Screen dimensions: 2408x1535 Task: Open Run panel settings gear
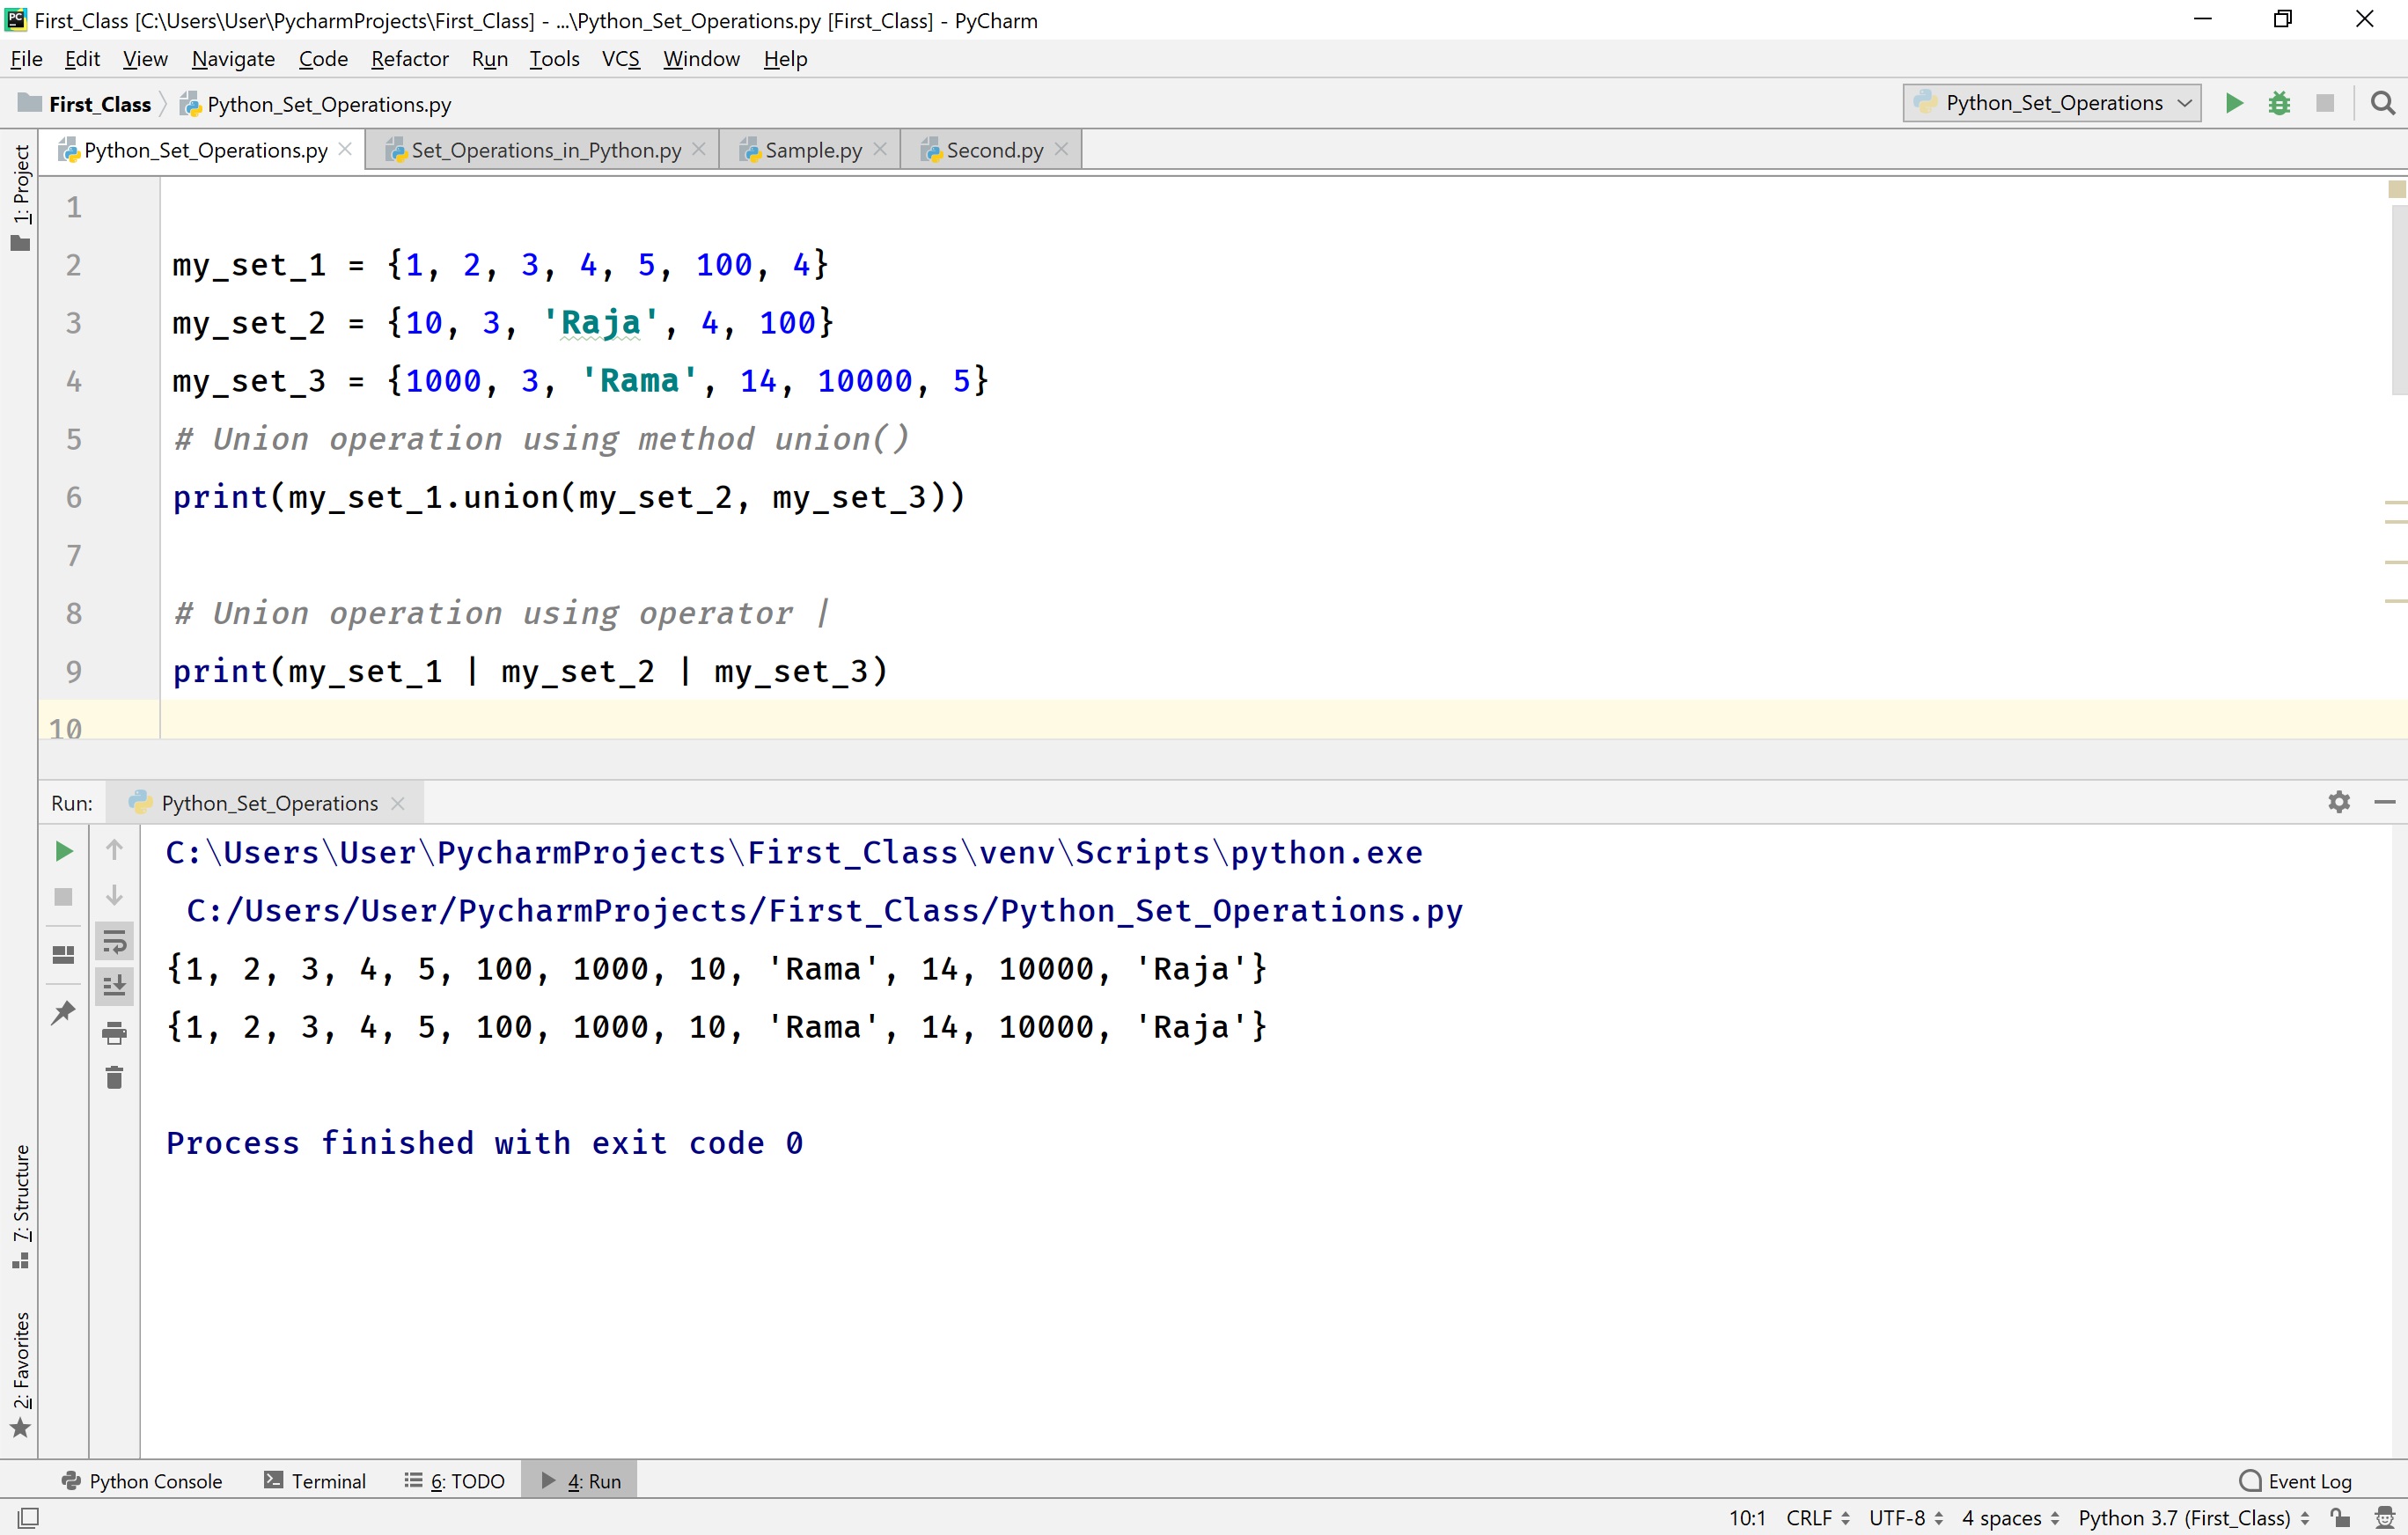(x=2339, y=802)
